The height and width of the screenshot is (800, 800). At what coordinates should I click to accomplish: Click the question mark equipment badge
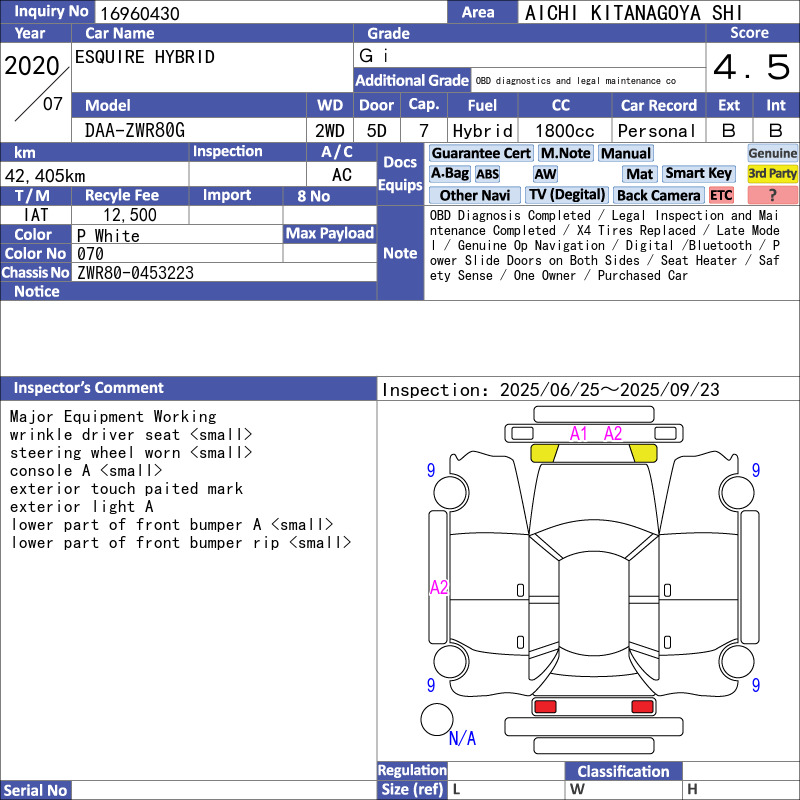click(772, 195)
